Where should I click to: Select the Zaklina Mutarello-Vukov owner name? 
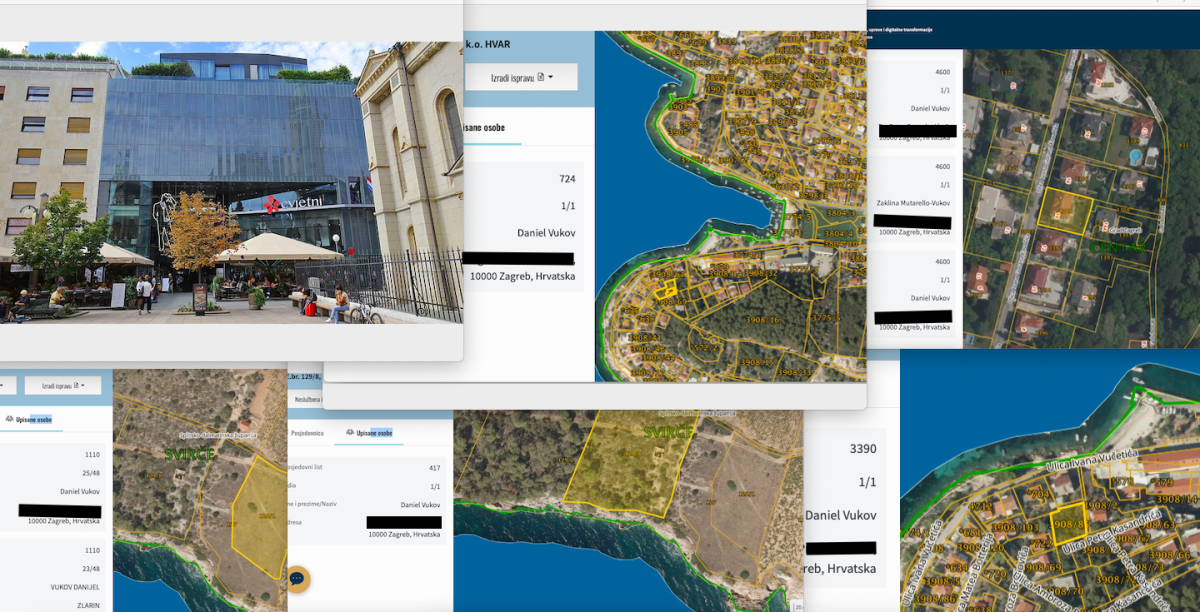(913, 203)
